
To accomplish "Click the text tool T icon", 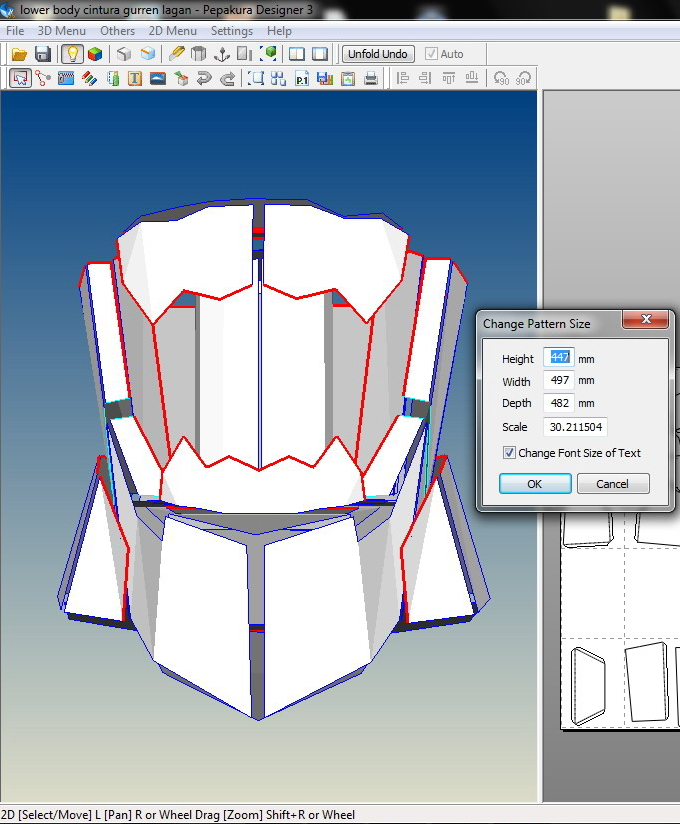I will 134,78.
